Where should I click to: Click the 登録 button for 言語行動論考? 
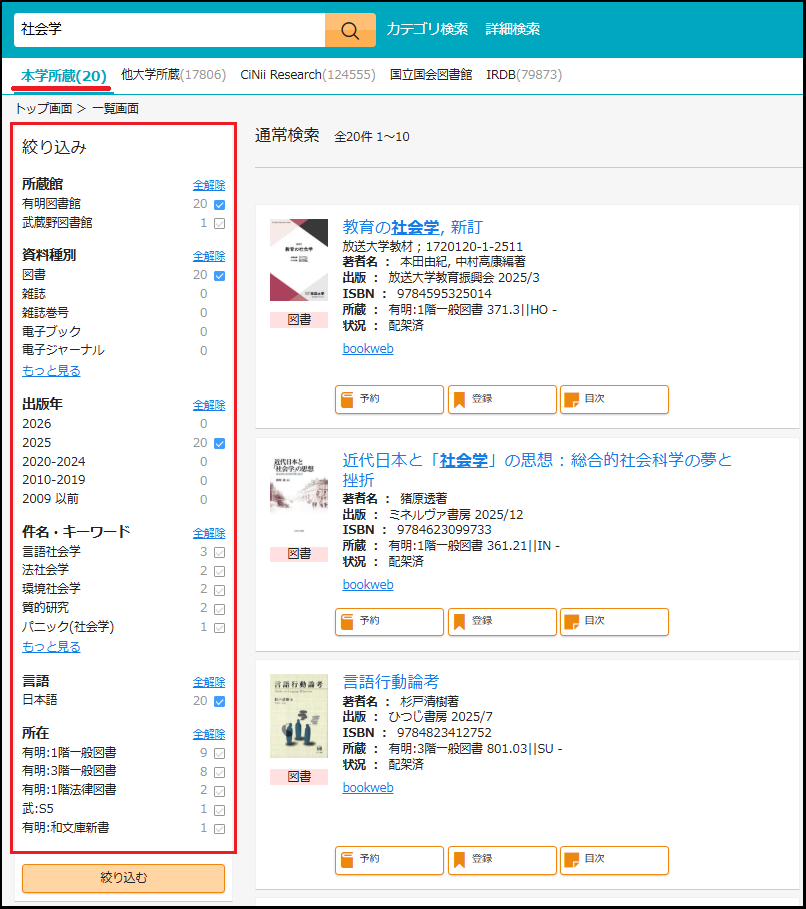click(x=502, y=860)
